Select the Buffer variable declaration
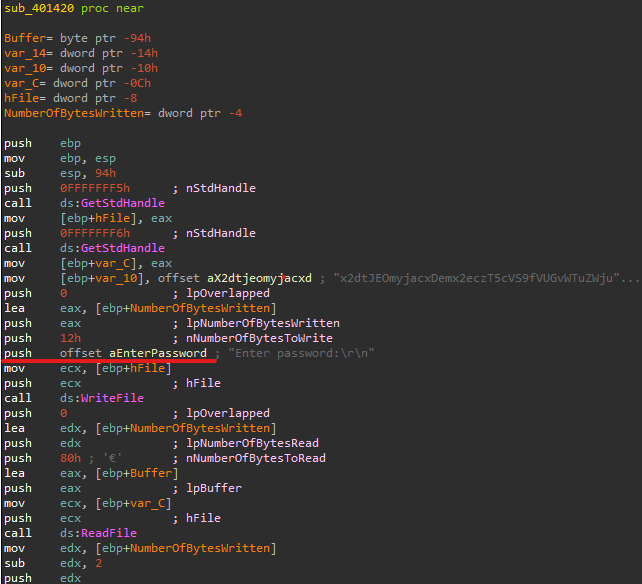 tap(77, 38)
